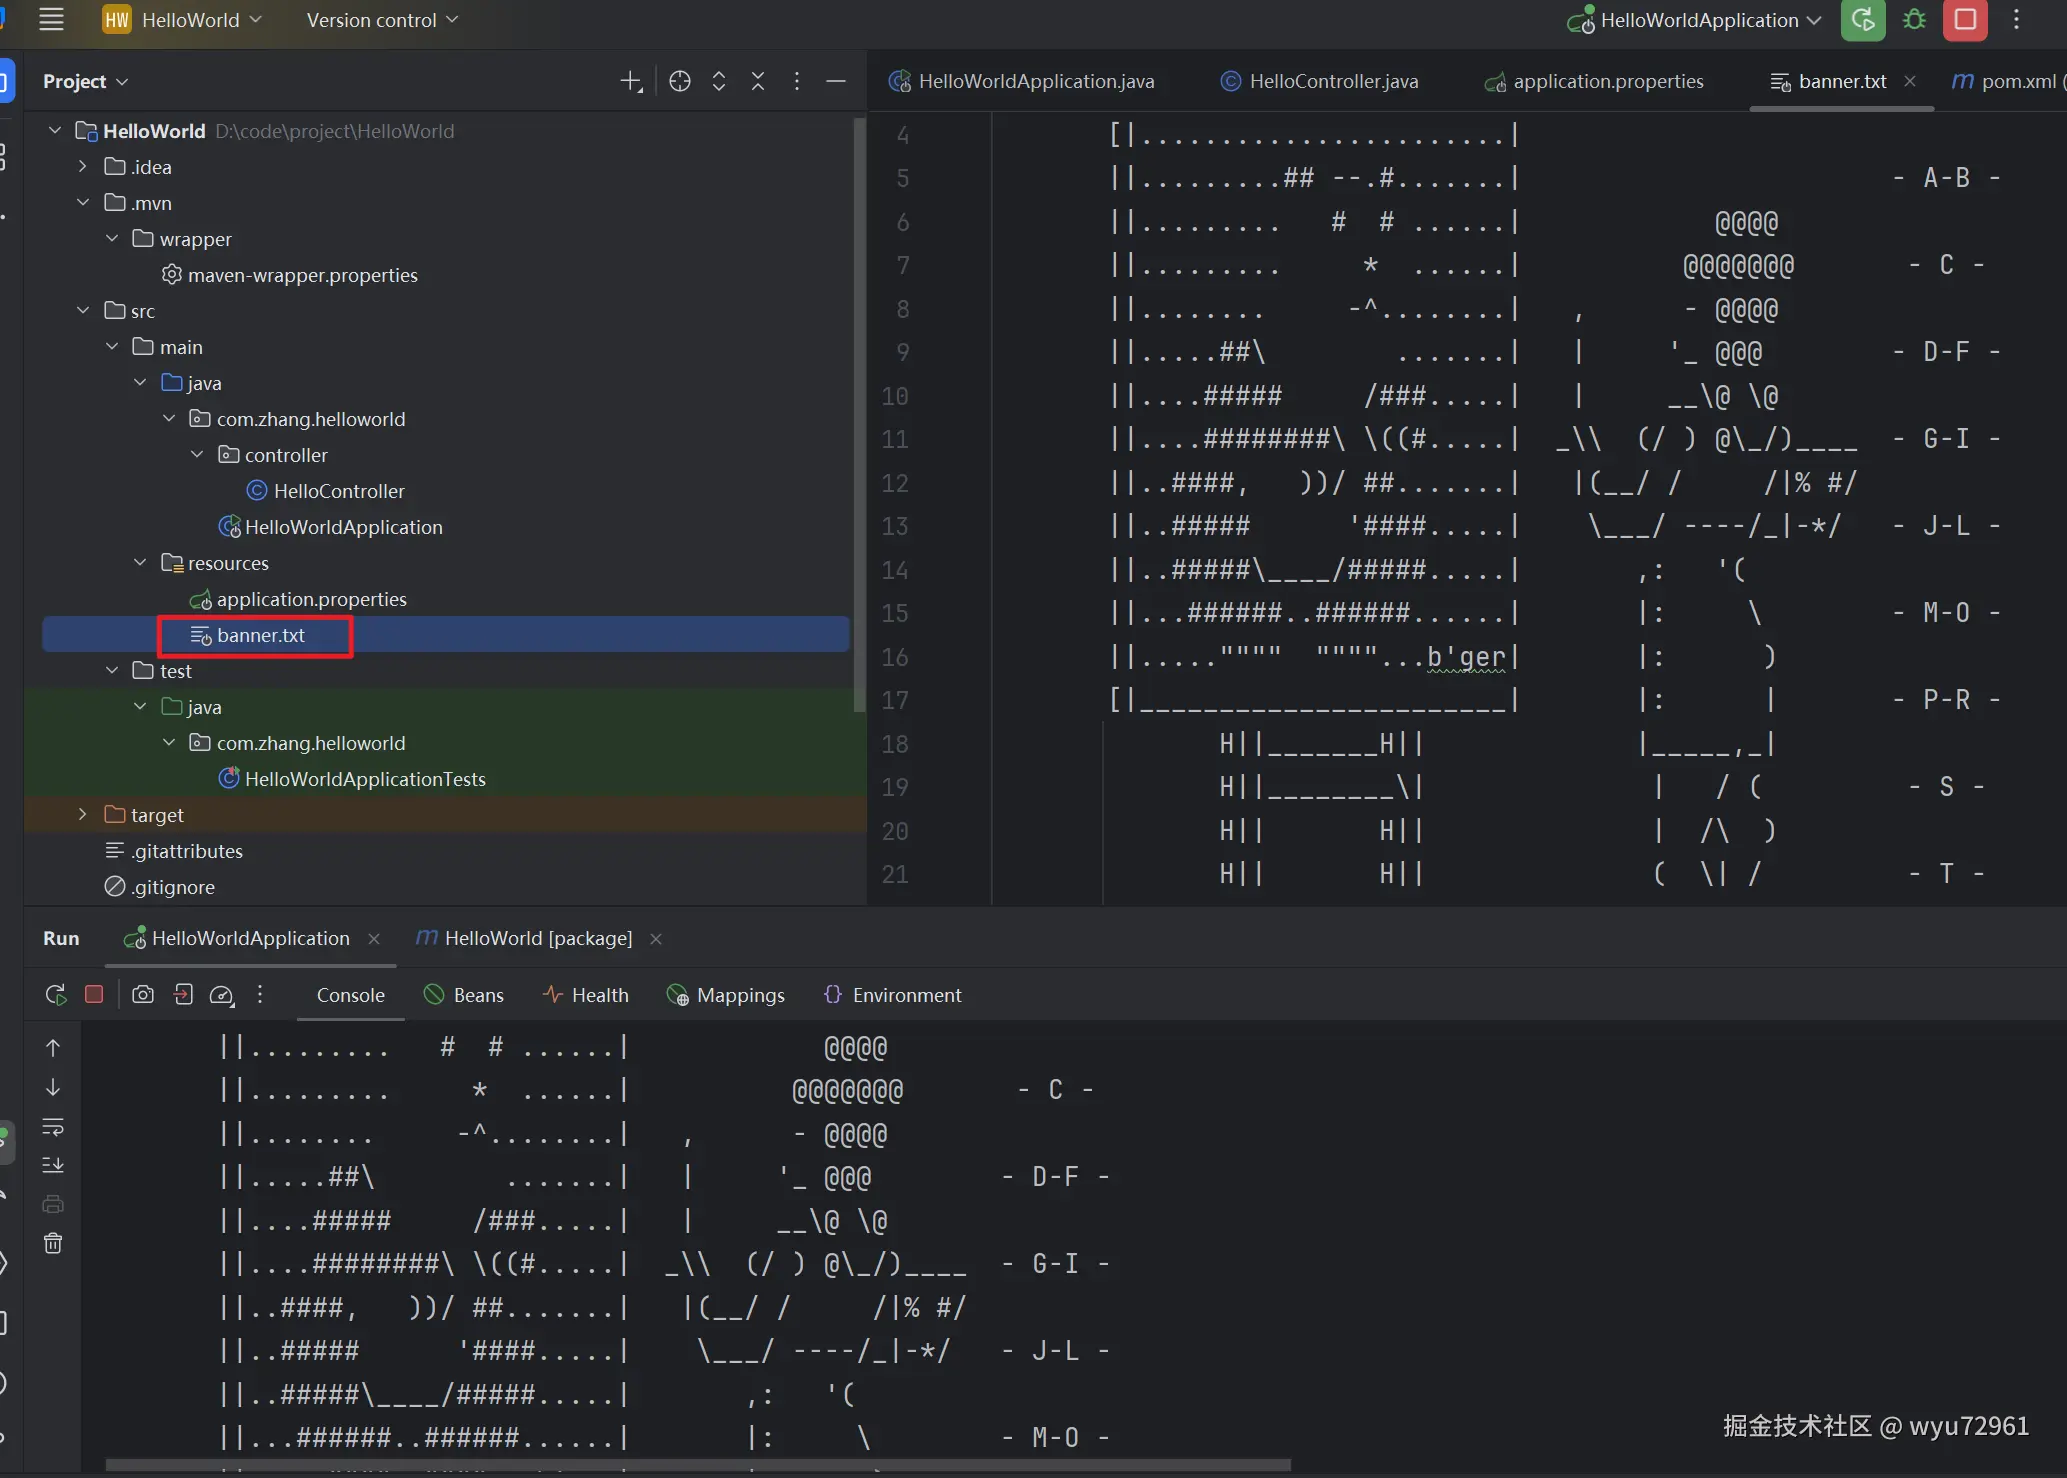Stop the process in Run panel toolbar
This screenshot has width=2067, height=1478.
pos(94,995)
